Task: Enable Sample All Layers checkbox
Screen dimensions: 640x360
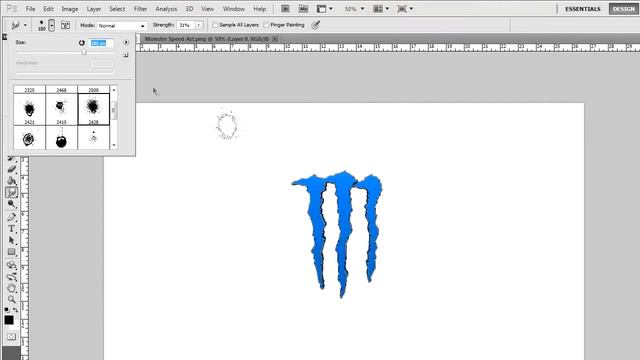Action: coord(215,25)
